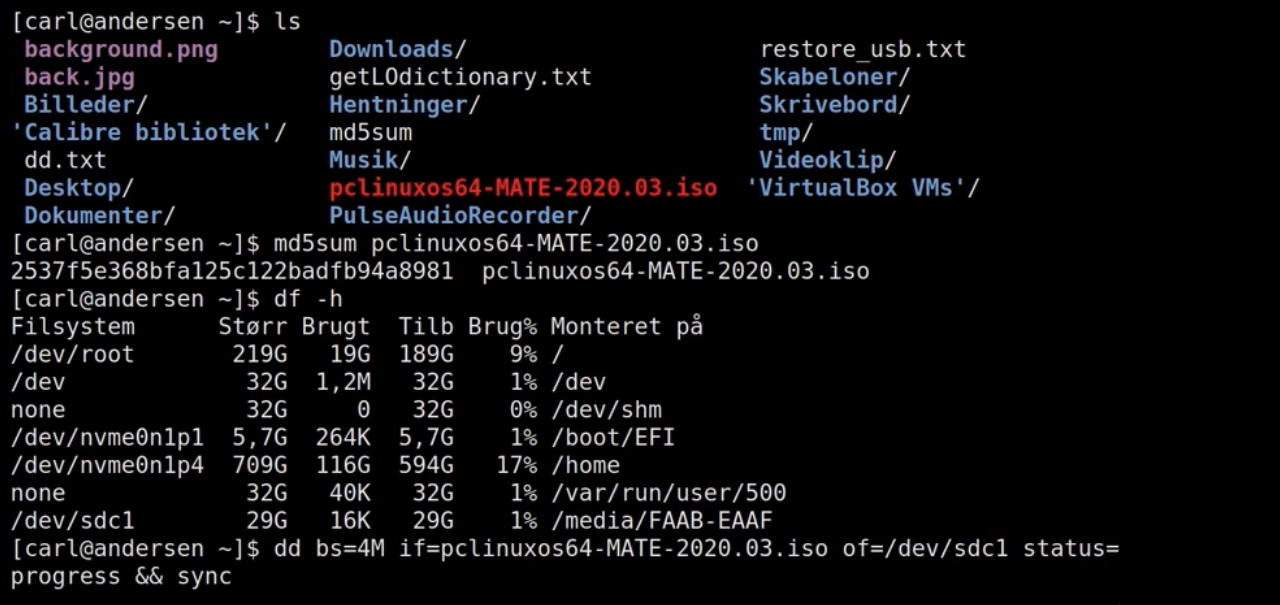Click restore_usb.txt in the listing
Image resolution: width=1280 pixels, height=605 pixels.
pyautogui.click(x=862, y=49)
